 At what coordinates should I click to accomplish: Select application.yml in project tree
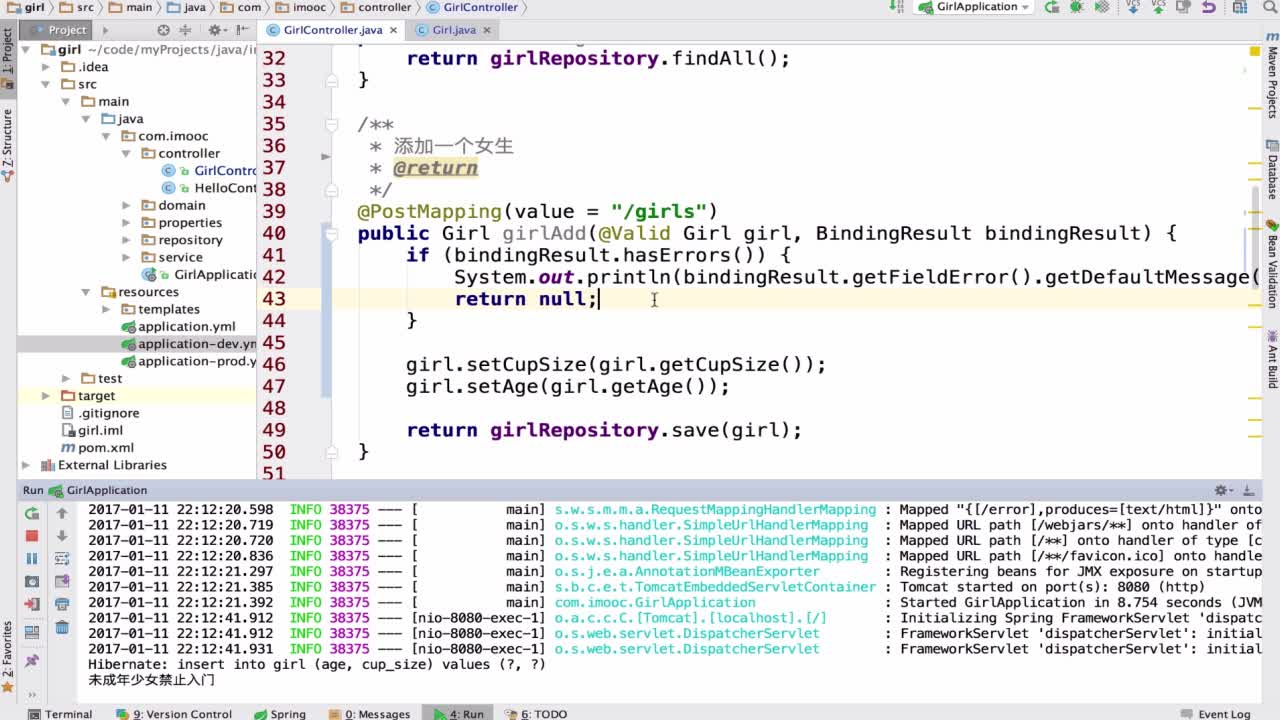coord(178,326)
